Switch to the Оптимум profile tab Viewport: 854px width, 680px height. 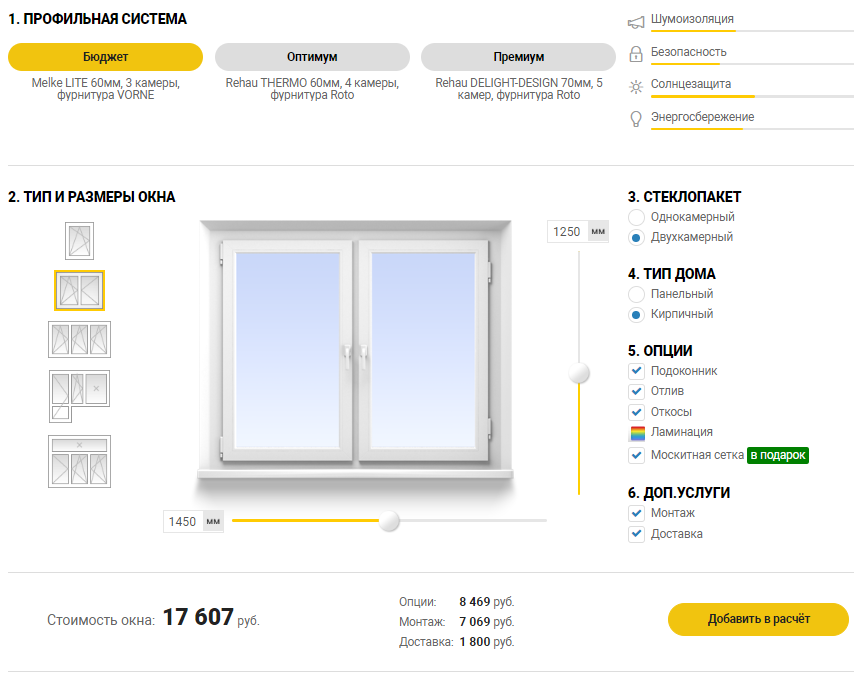coord(312,57)
